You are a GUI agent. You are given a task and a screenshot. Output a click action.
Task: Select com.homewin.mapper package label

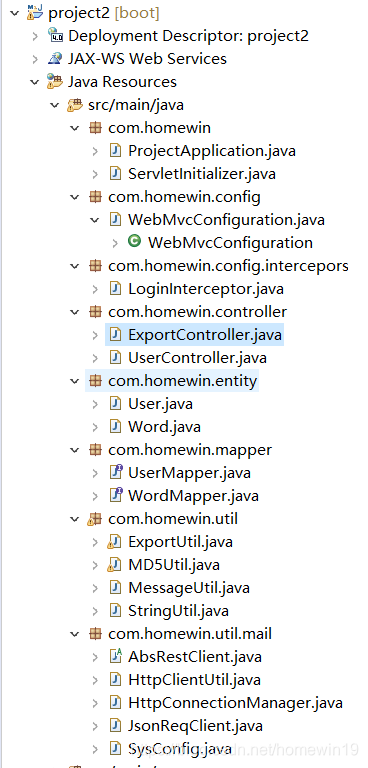190,450
